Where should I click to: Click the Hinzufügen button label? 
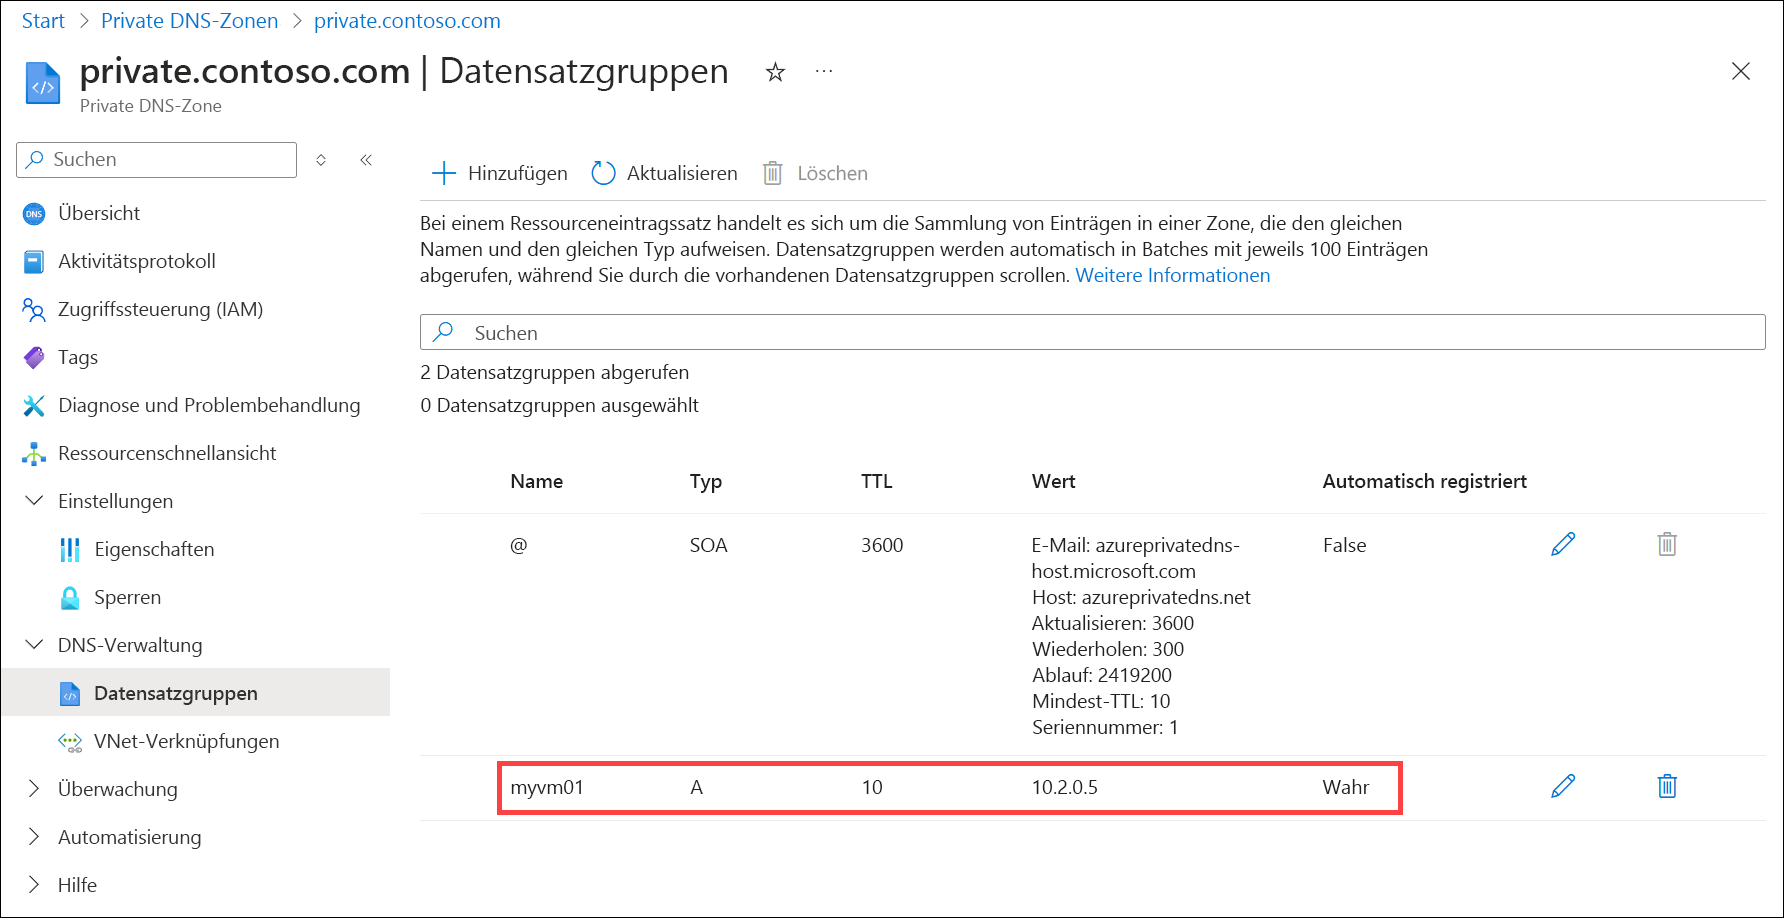coord(517,173)
